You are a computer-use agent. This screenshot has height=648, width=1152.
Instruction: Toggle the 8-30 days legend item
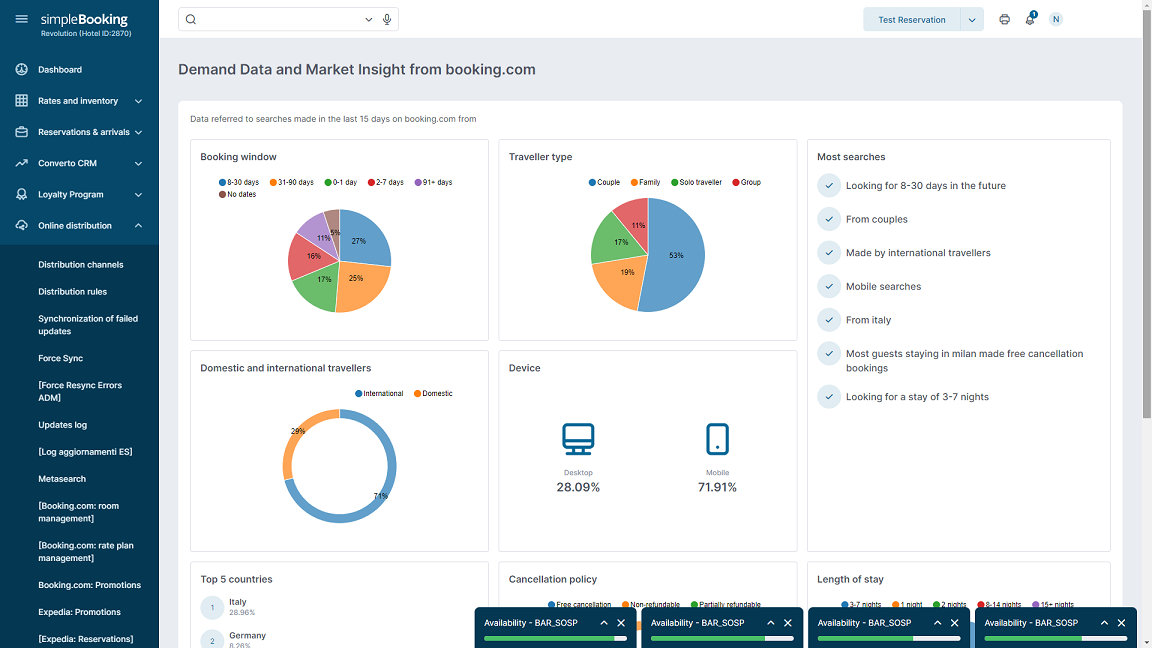(239, 182)
